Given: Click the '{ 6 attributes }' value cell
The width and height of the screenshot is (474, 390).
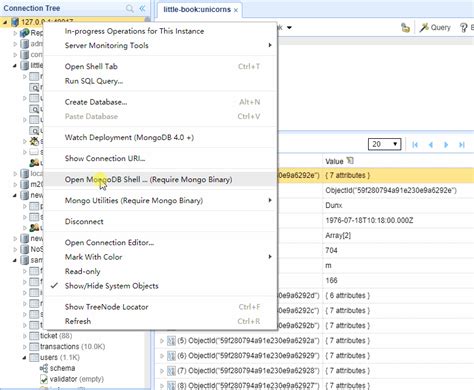Looking at the screenshot, I should (x=348, y=295).
